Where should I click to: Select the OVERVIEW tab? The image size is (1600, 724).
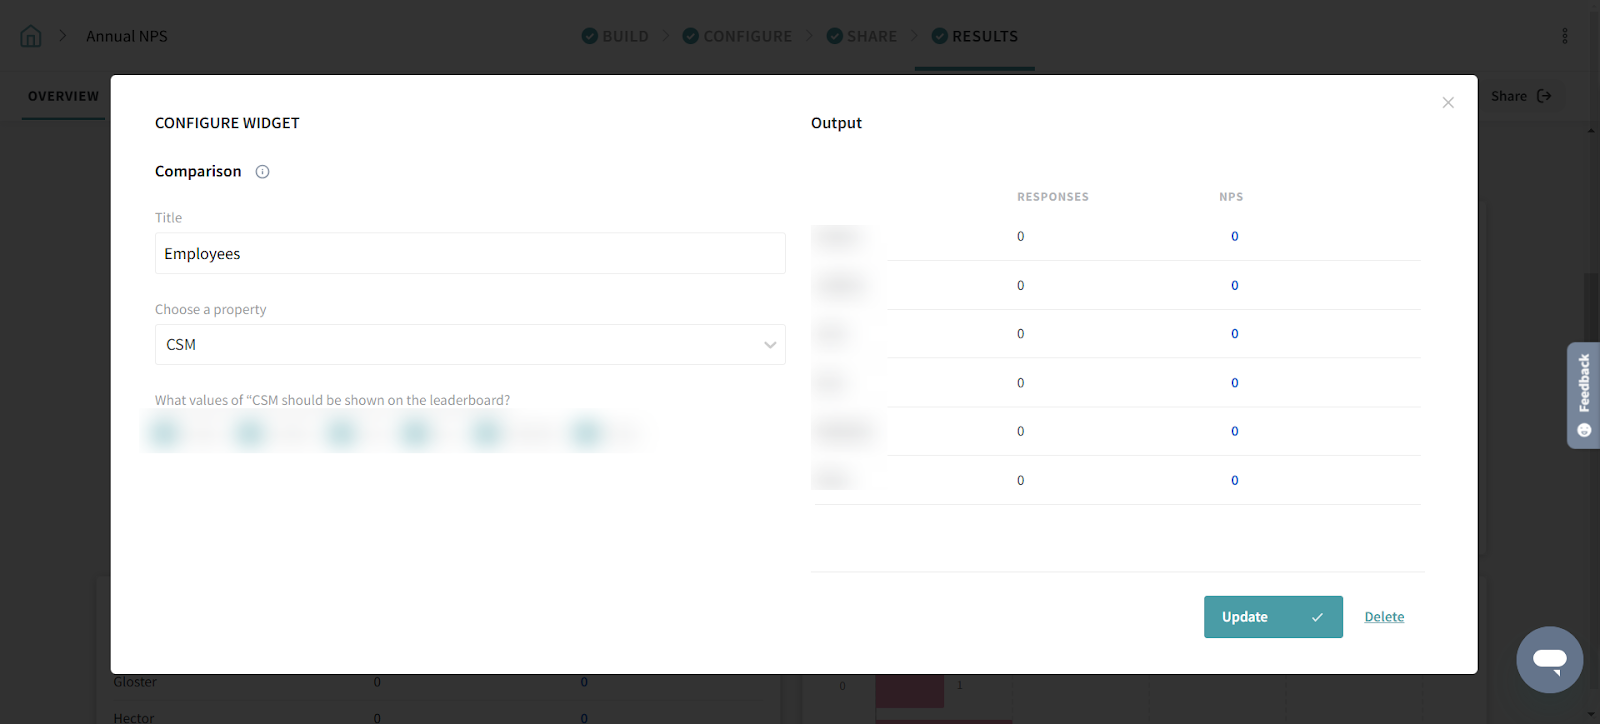(63, 96)
